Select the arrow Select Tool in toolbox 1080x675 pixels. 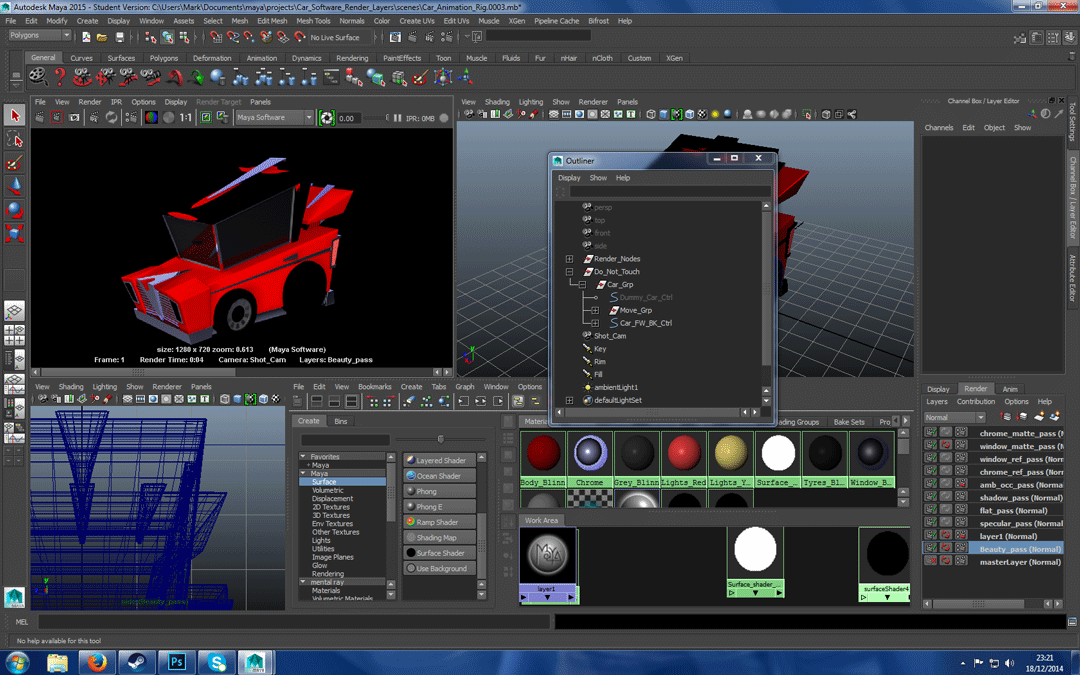point(14,117)
